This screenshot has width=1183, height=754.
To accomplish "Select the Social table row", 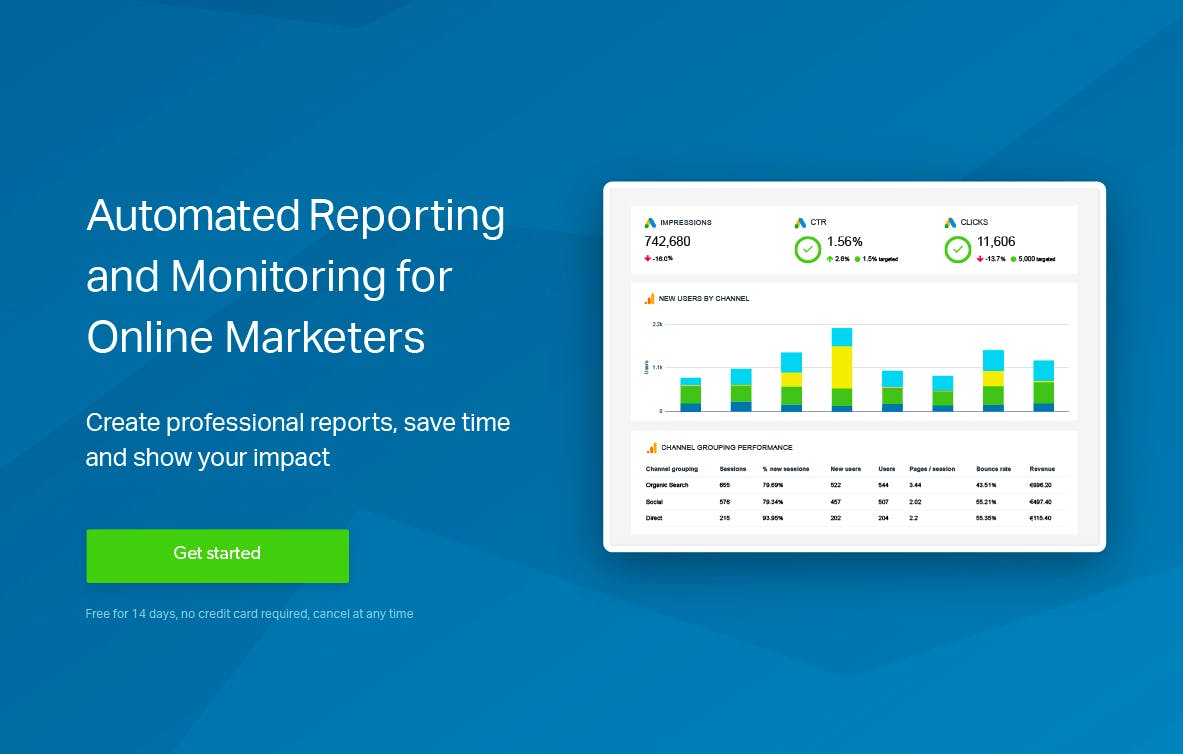I will 854,502.
